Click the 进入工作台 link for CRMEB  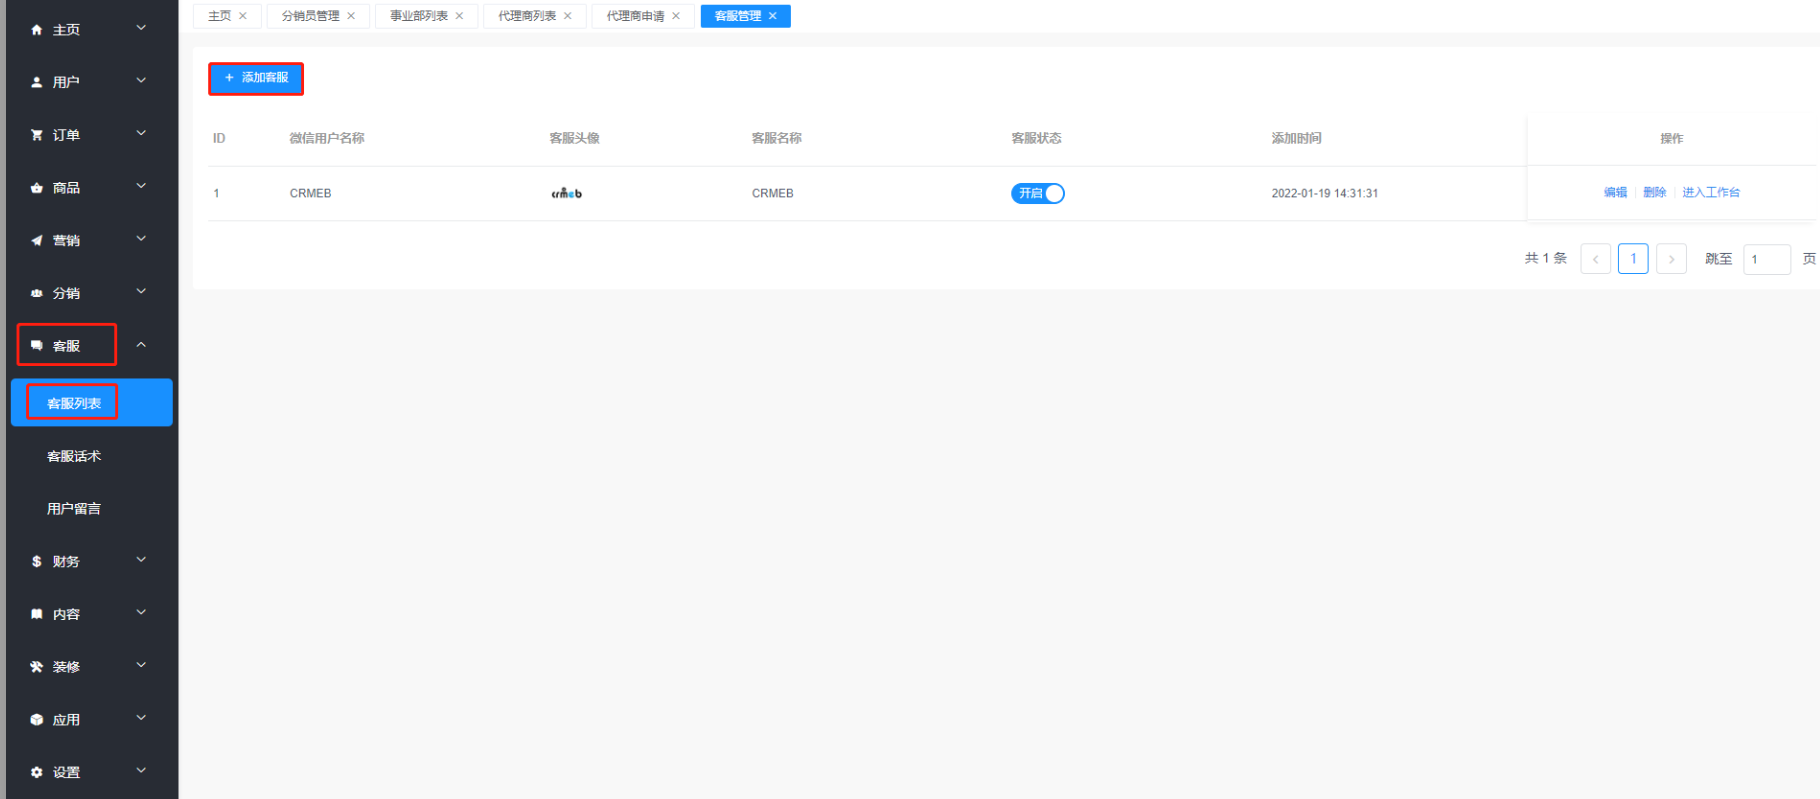[x=1710, y=193]
